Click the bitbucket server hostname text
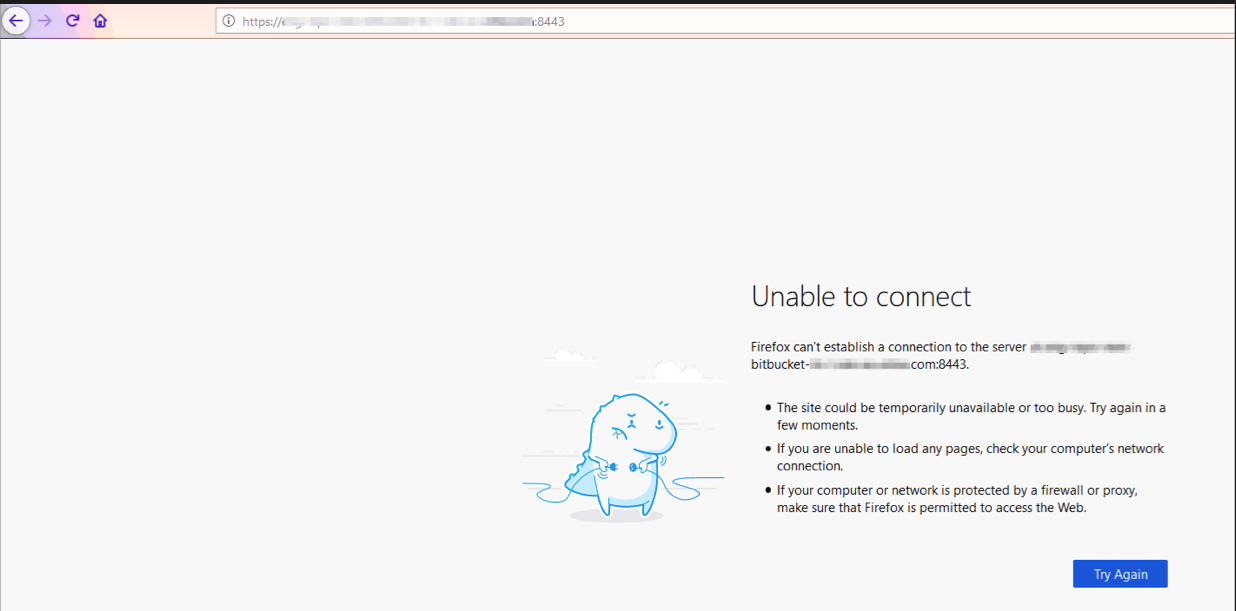 [x=859, y=365]
